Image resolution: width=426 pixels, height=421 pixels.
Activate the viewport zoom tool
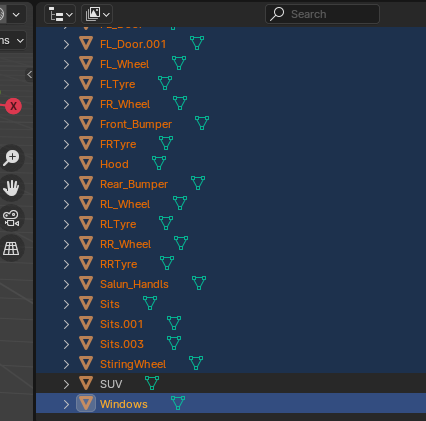tap(11, 158)
